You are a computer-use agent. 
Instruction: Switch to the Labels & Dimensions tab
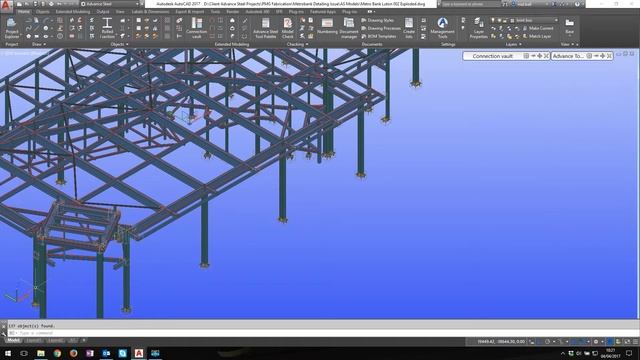150,12
